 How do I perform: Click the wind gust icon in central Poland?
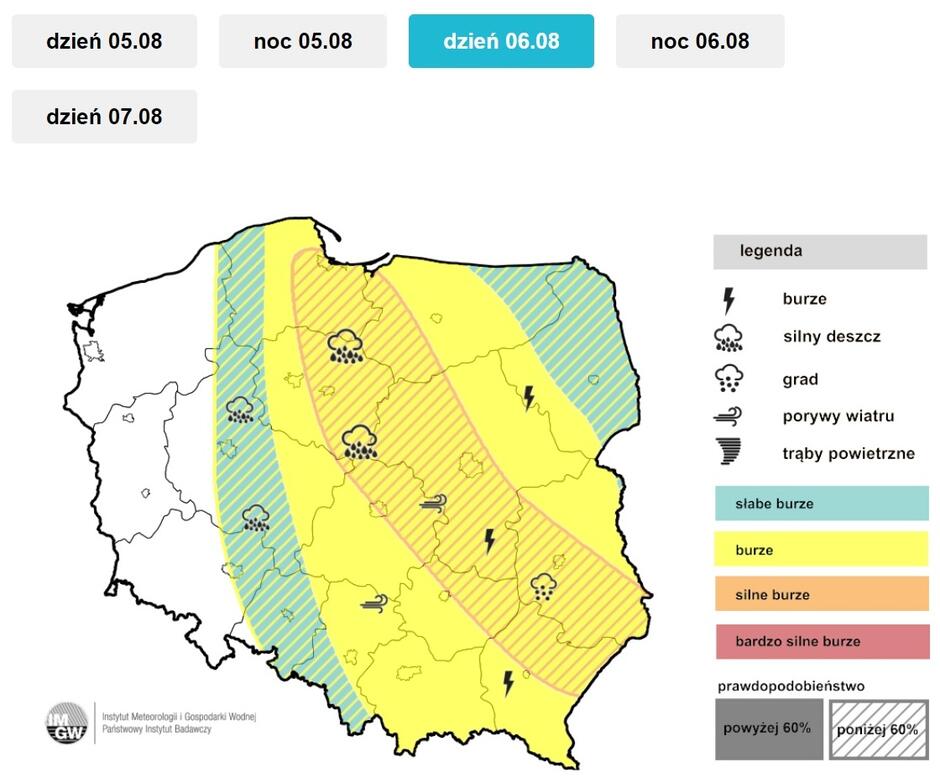click(433, 504)
